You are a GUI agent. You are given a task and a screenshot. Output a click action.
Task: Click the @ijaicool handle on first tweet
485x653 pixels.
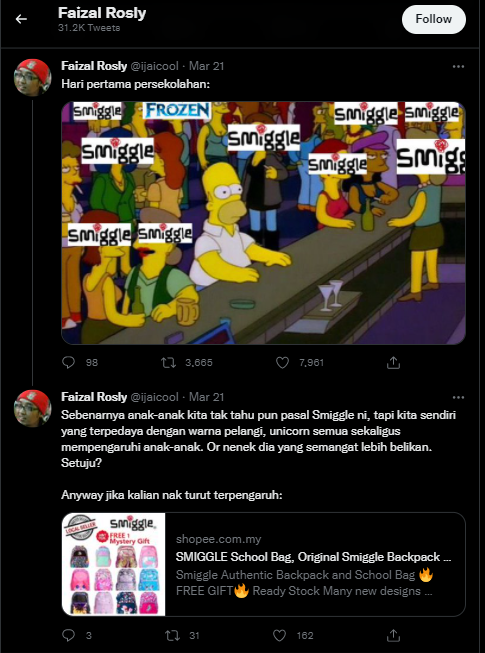coord(155,66)
